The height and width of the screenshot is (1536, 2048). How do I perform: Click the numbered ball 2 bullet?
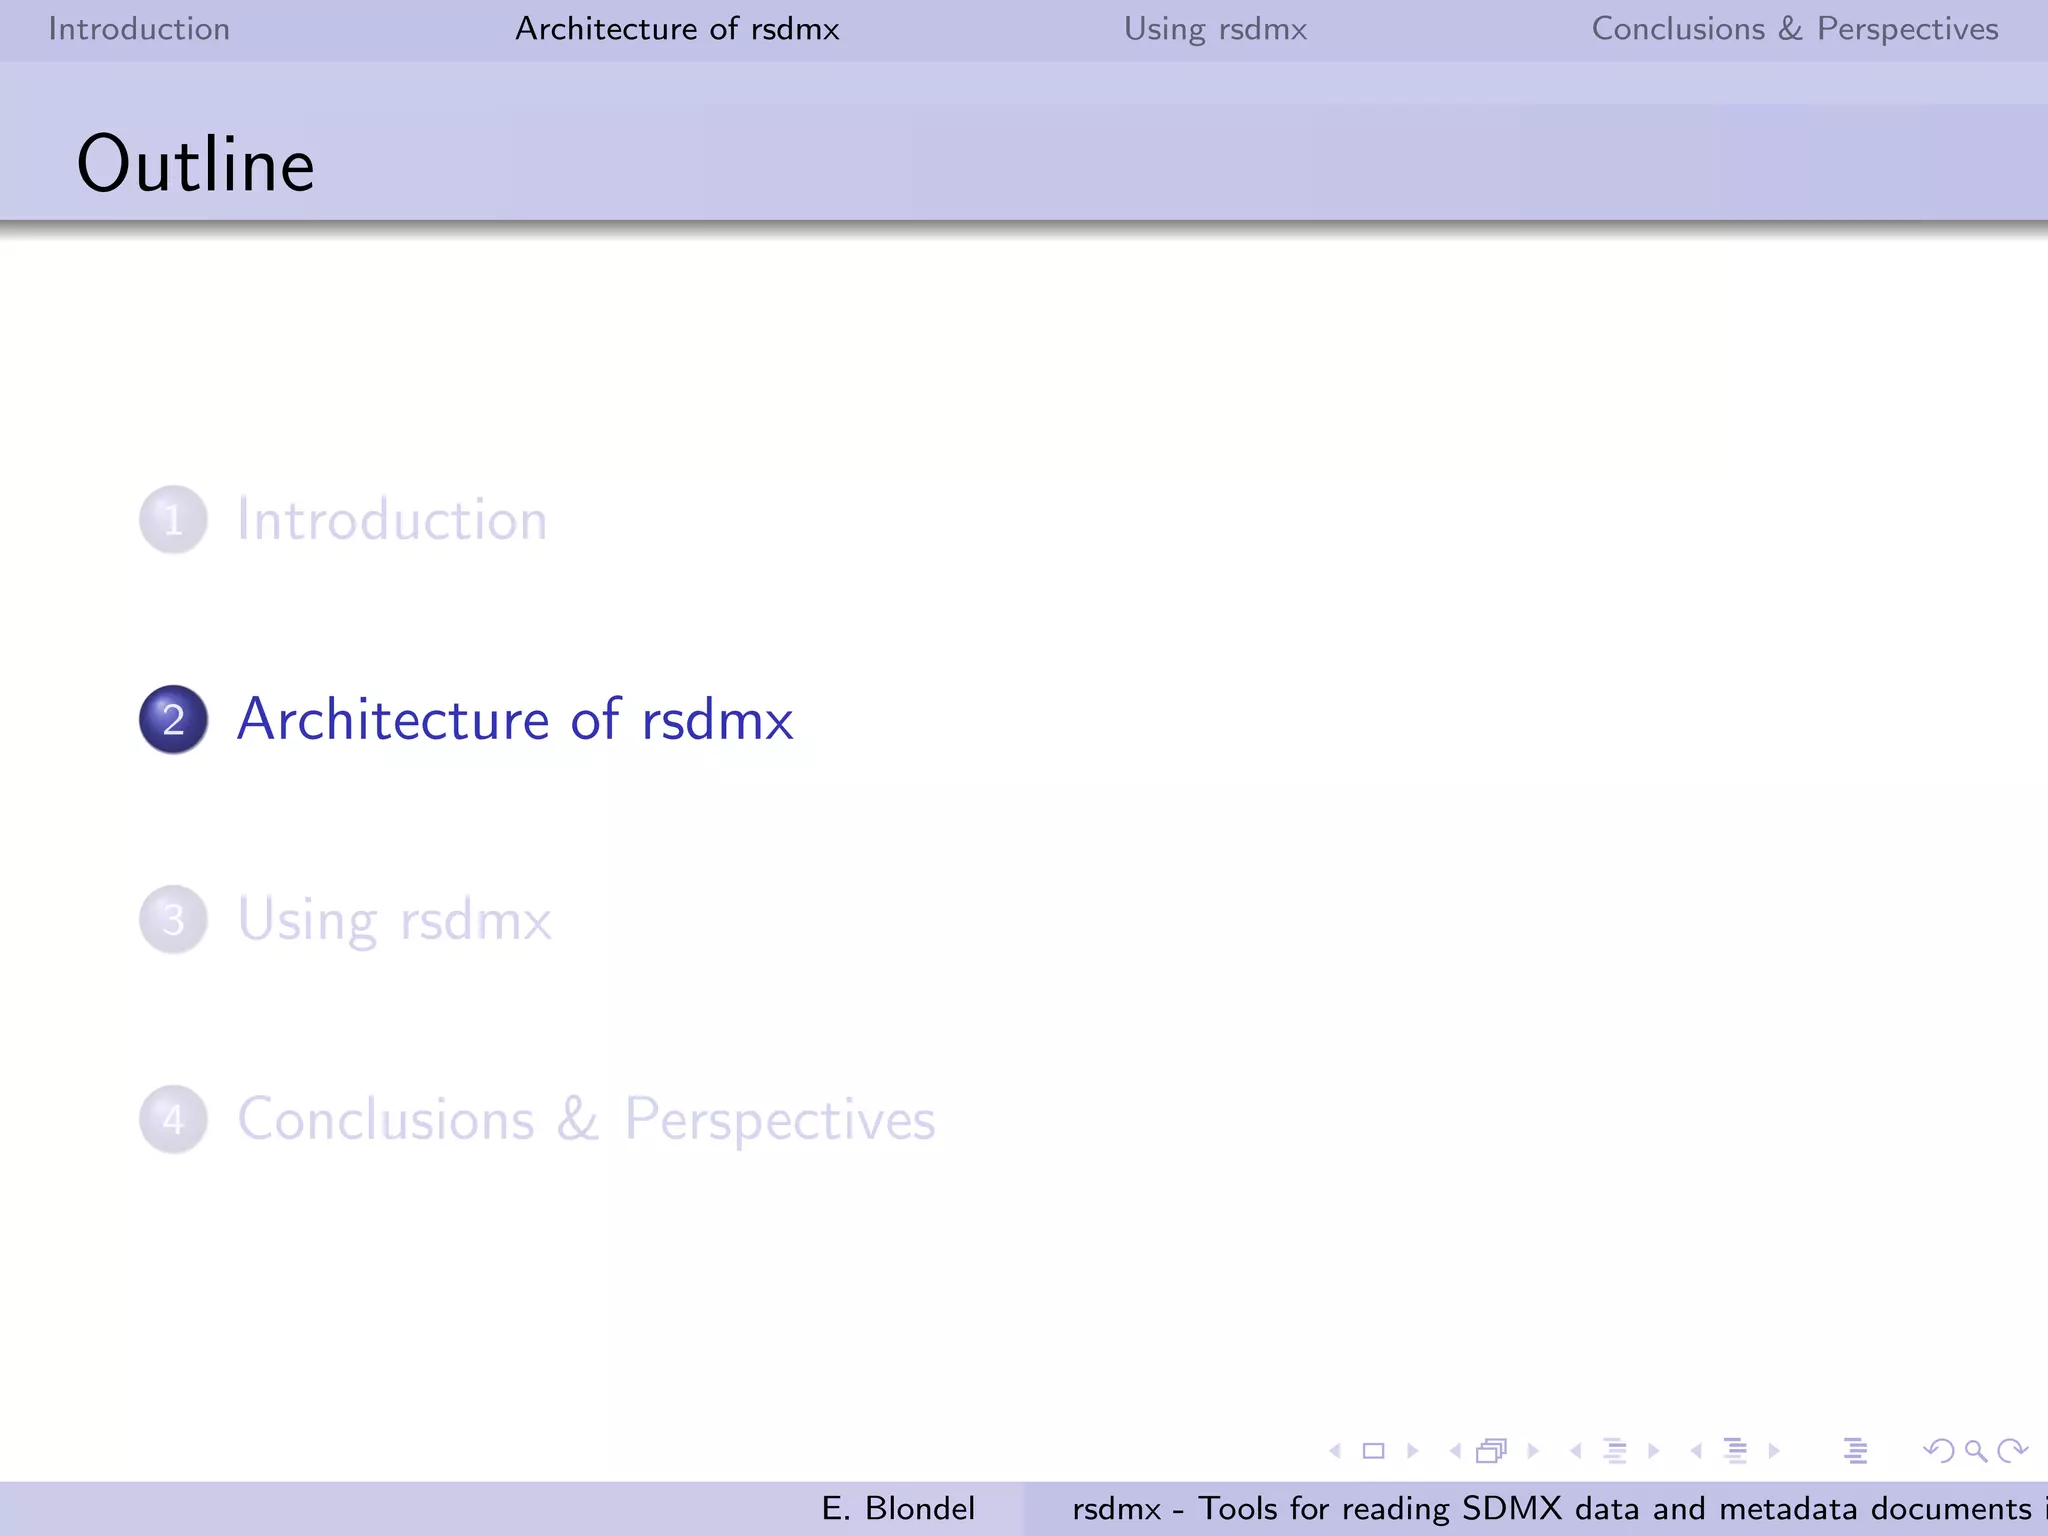click(x=173, y=720)
